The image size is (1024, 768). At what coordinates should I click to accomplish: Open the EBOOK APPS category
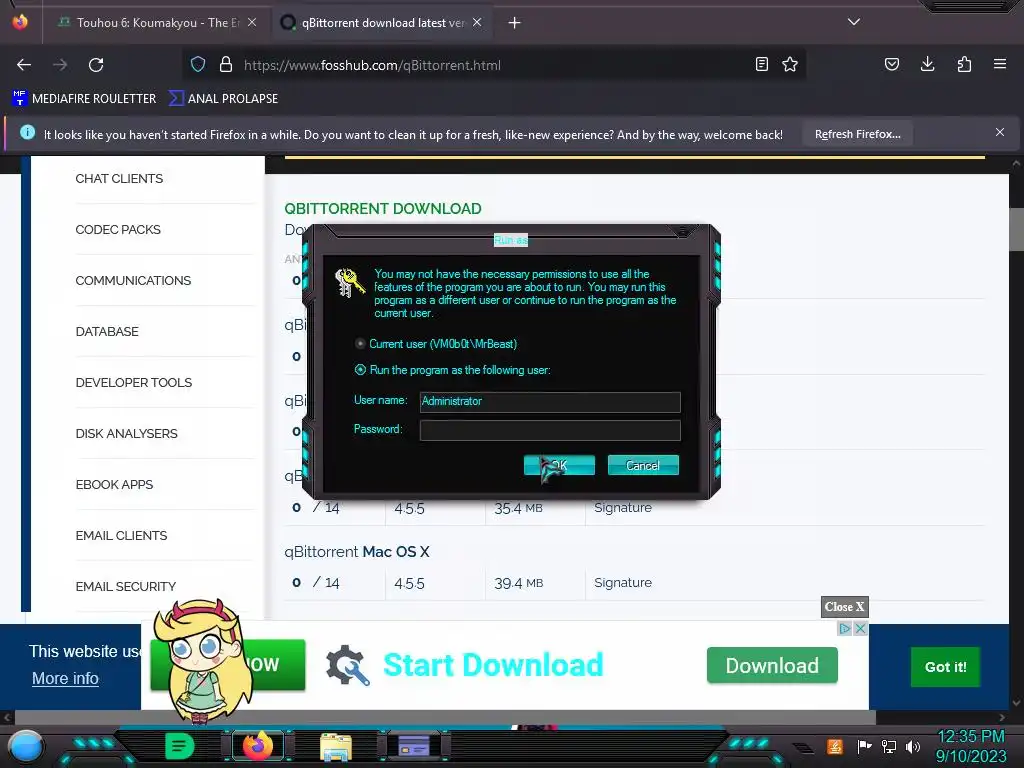point(114,484)
